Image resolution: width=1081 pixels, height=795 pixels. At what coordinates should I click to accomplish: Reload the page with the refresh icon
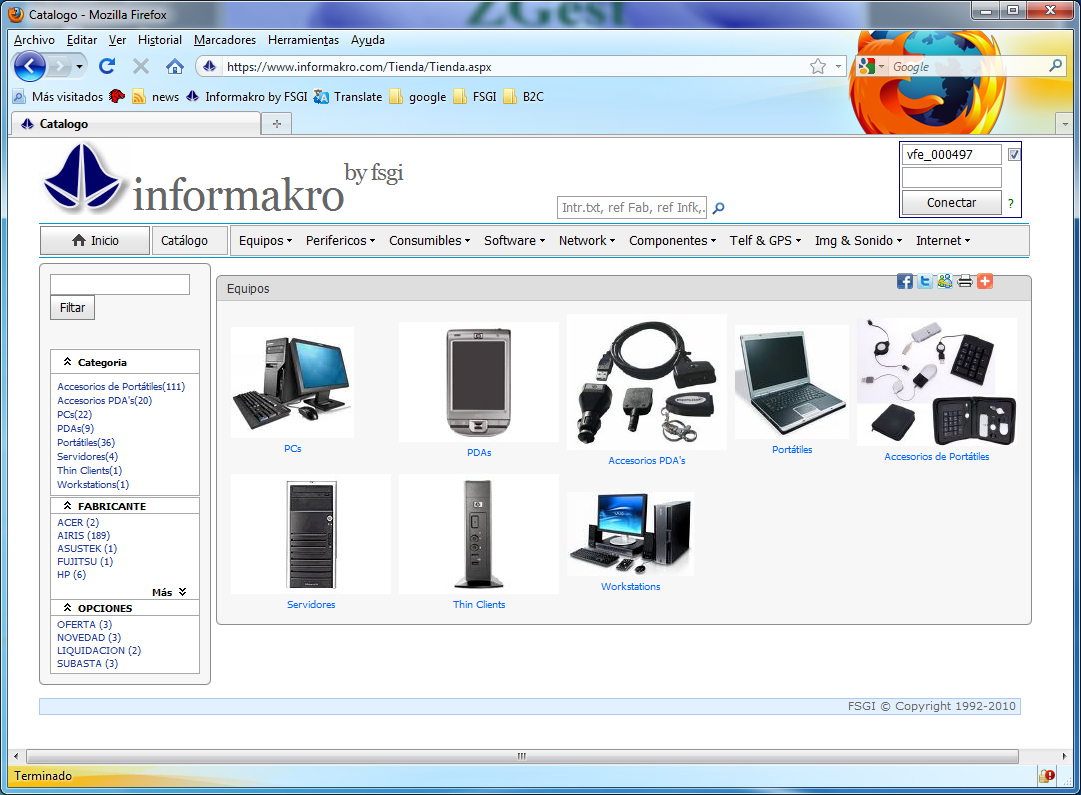point(107,66)
